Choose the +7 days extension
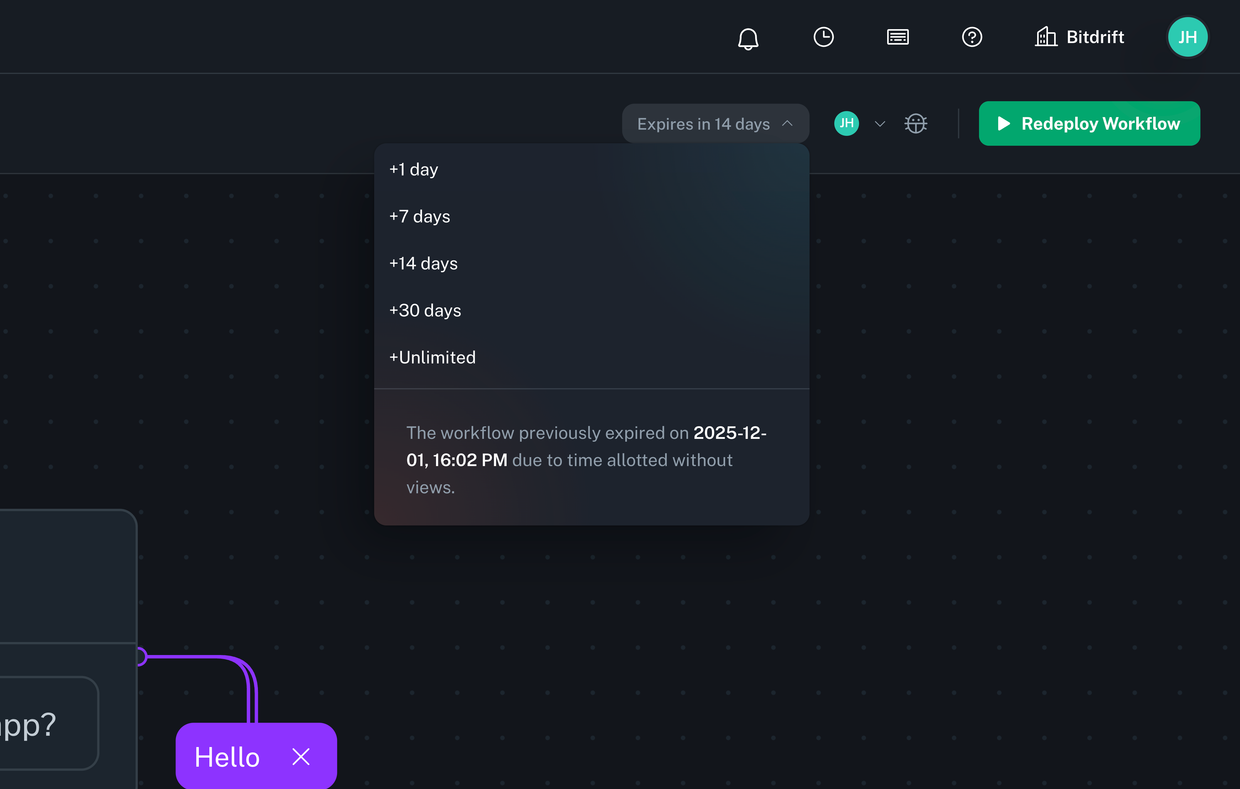The image size is (1240, 789). 419,216
